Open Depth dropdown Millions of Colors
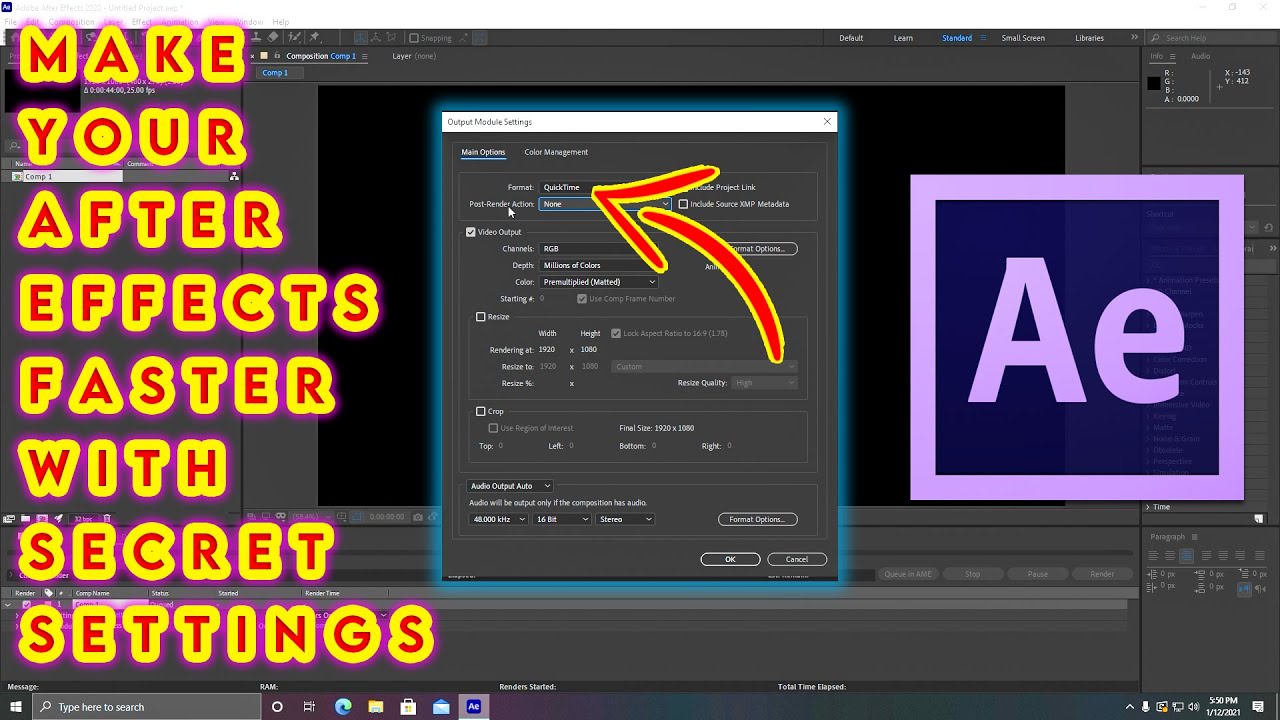The width and height of the screenshot is (1280, 720). (598, 265)
